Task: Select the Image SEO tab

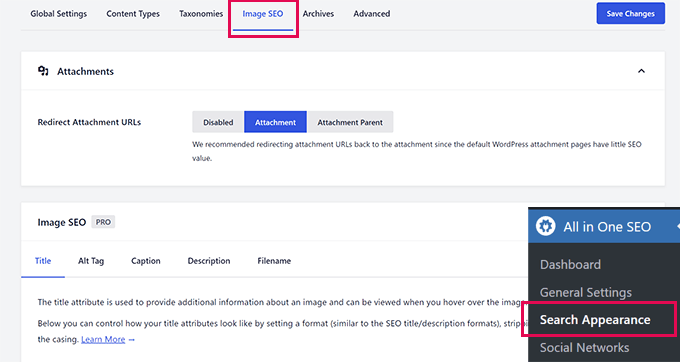Action: (263, 14)
